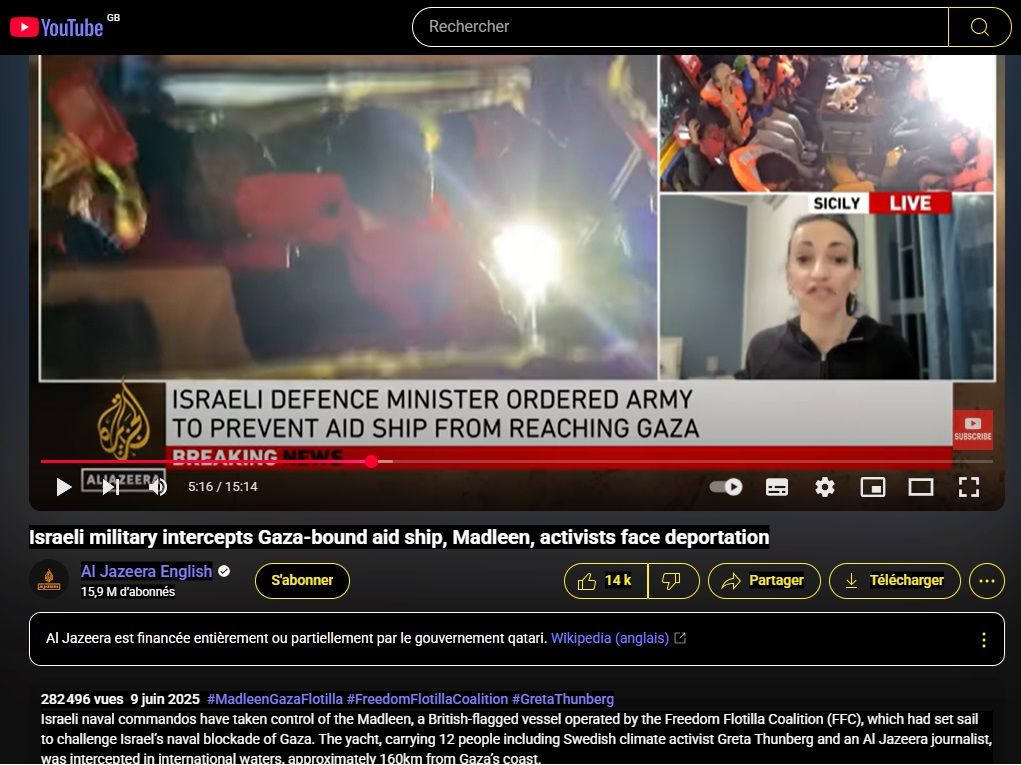Toggle the autoplay switch in the player
This screenshot has height=765, width=1021.
click(x=726, y=487)
